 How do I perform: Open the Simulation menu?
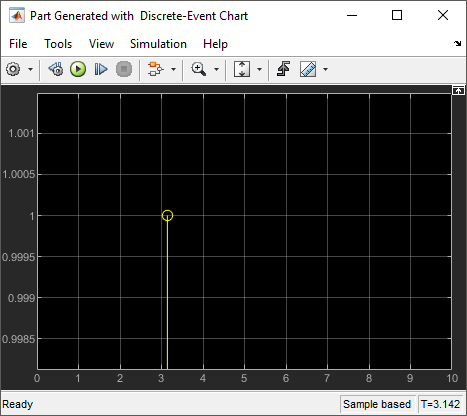click(158, 44)
